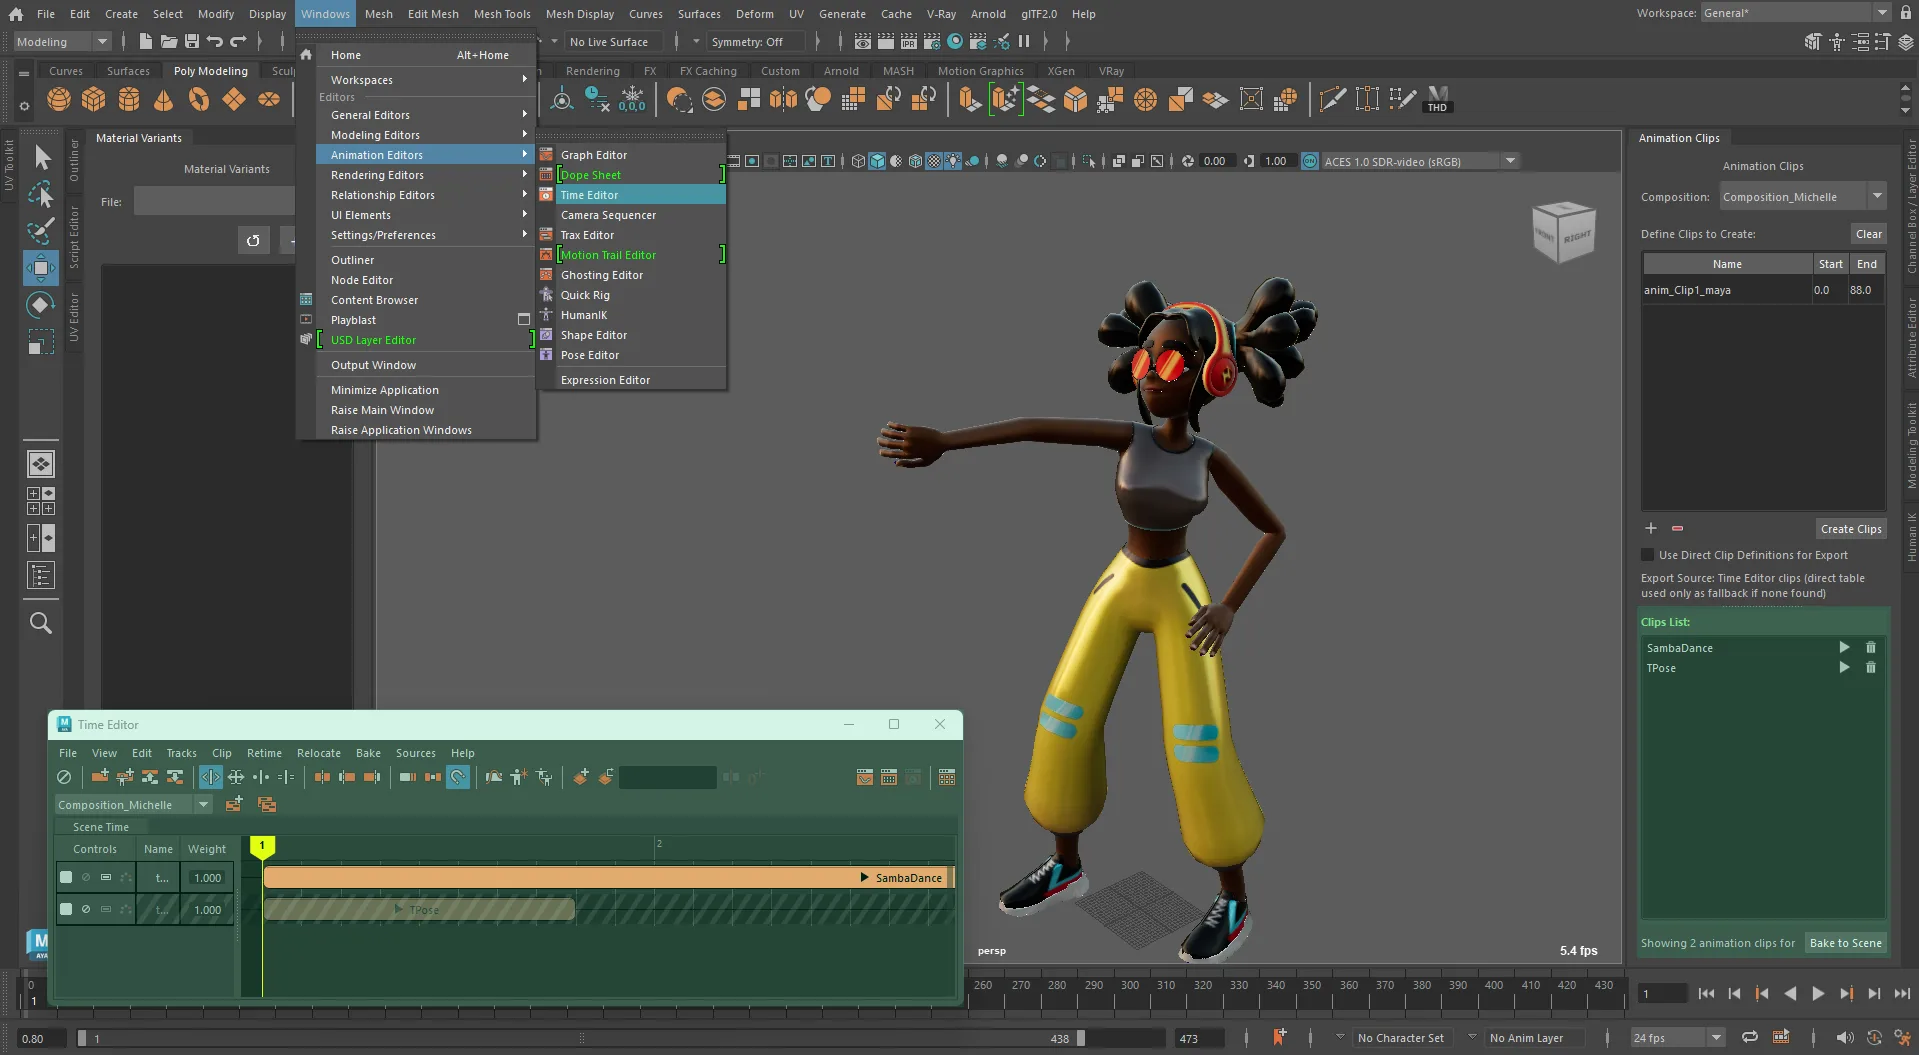Remove clip definition with red minus icon
Screen dimensions: 1919x1055
pyautogui.click(x=1677, y=528)
